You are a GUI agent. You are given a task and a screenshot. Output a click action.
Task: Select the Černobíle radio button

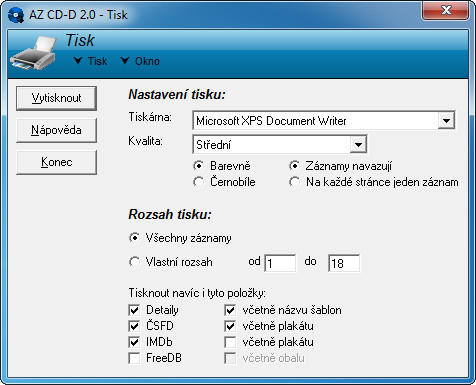tap(199, 182)
